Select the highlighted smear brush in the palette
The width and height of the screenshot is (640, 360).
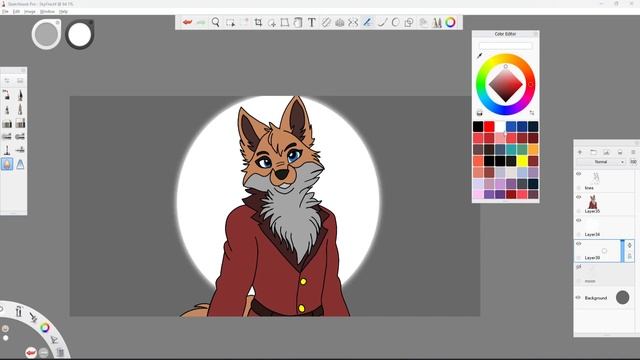(7, 164)
